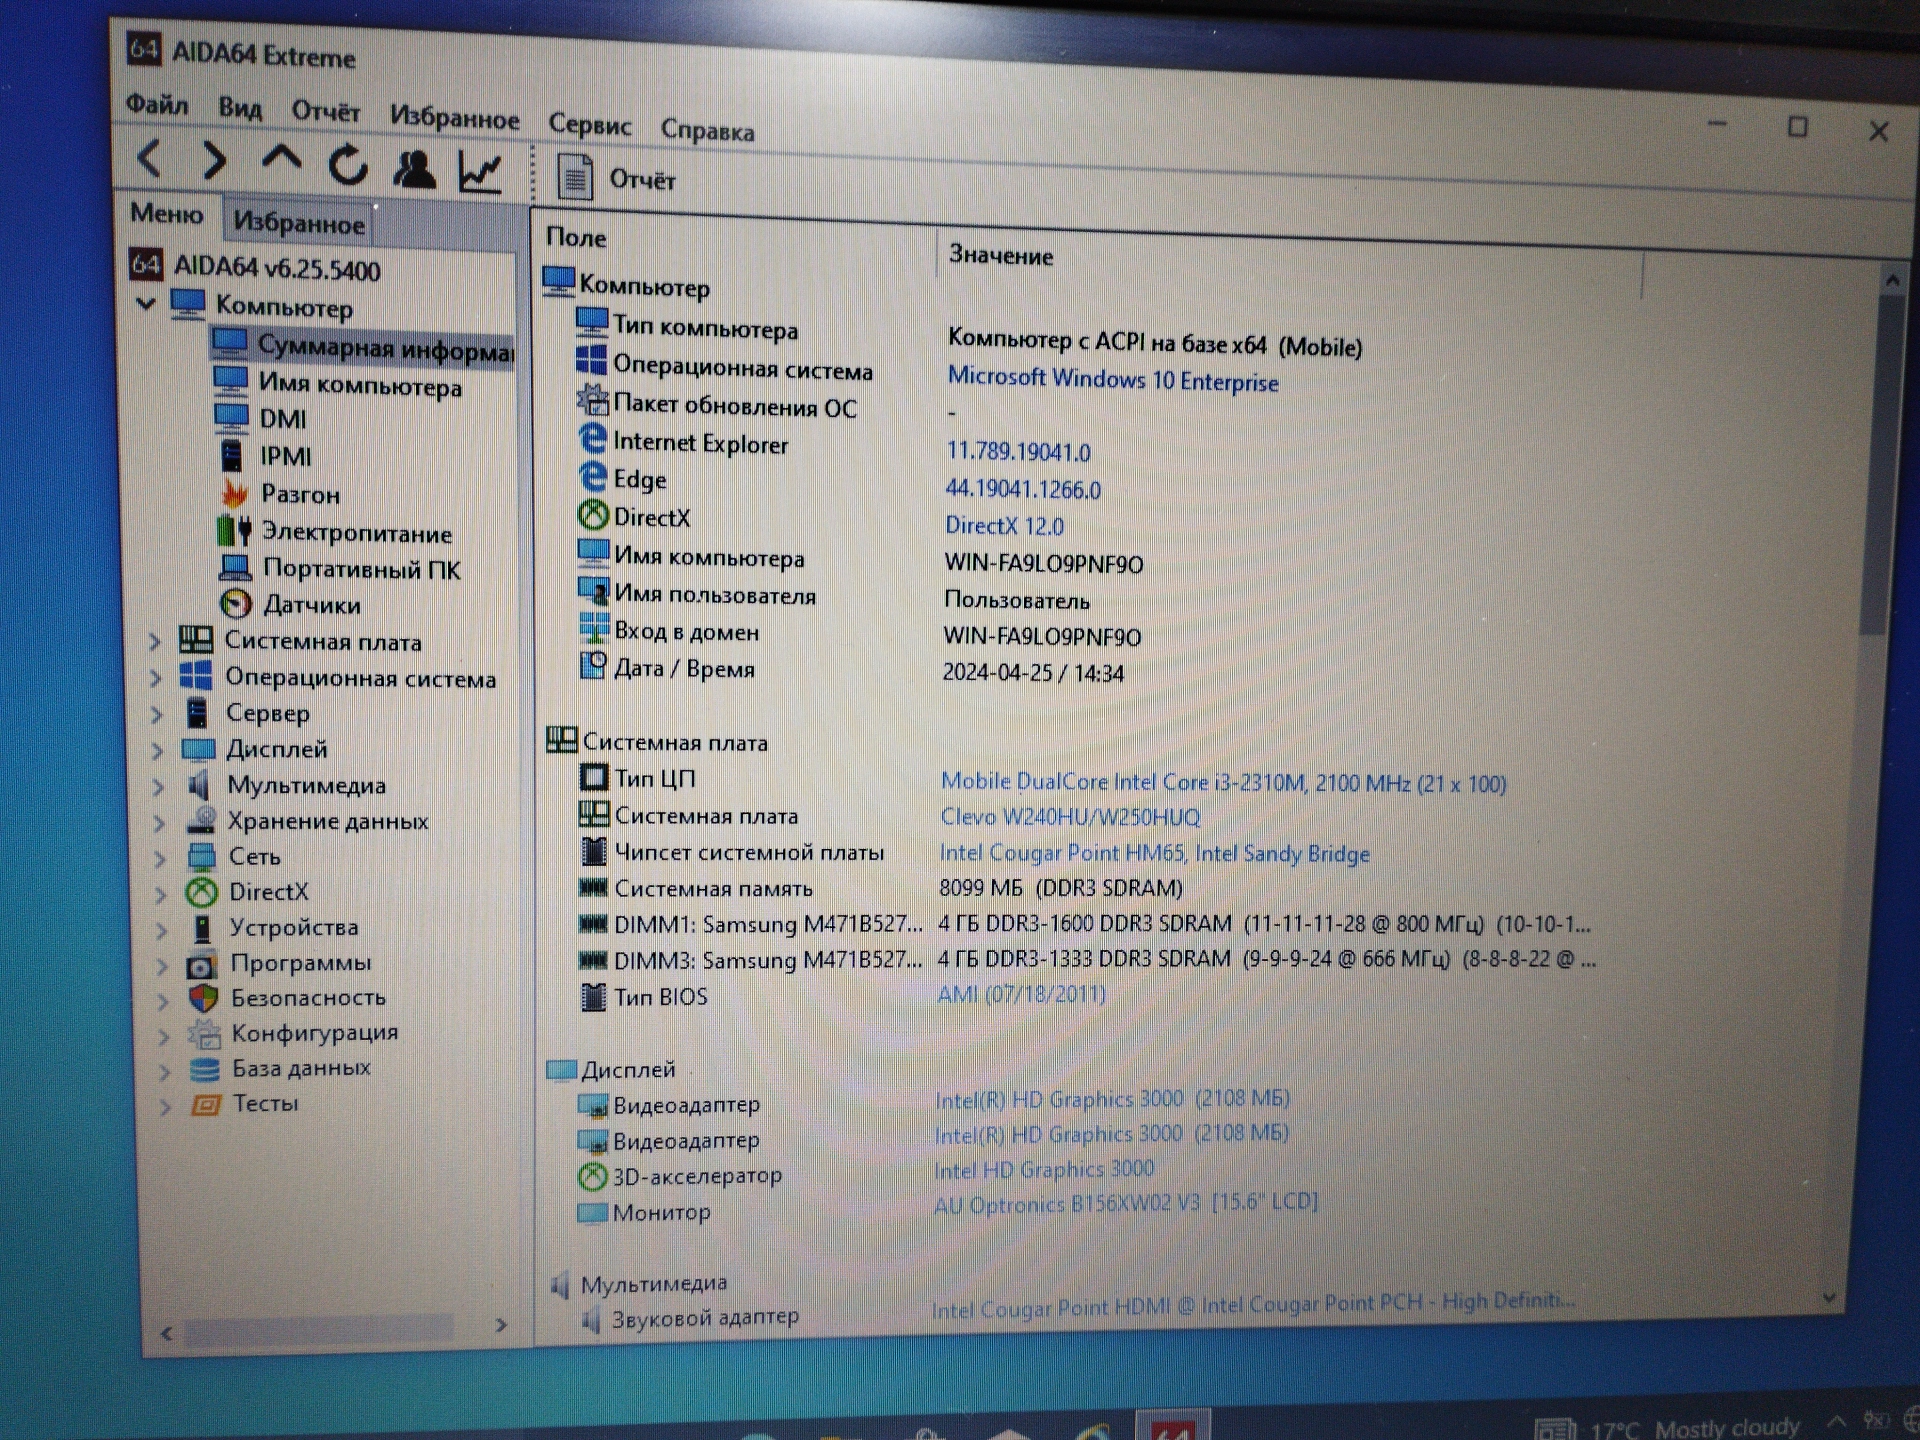Expand Сервер tree node
This screenshot has height=1440, width=1920.
click(x=157, y=714)
